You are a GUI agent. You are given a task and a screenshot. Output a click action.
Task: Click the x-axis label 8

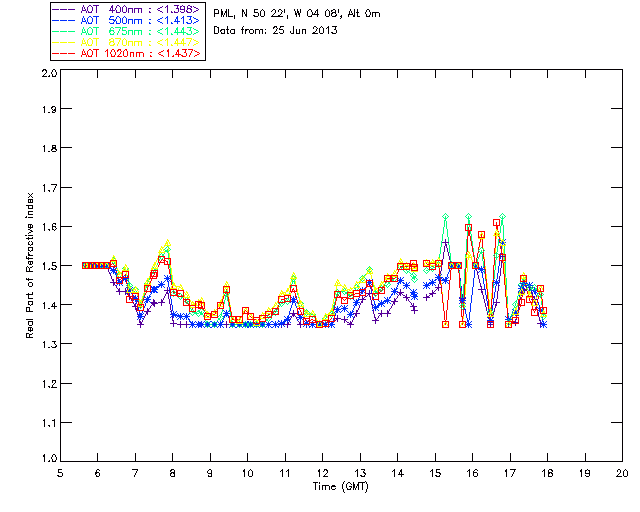[173, 473]
